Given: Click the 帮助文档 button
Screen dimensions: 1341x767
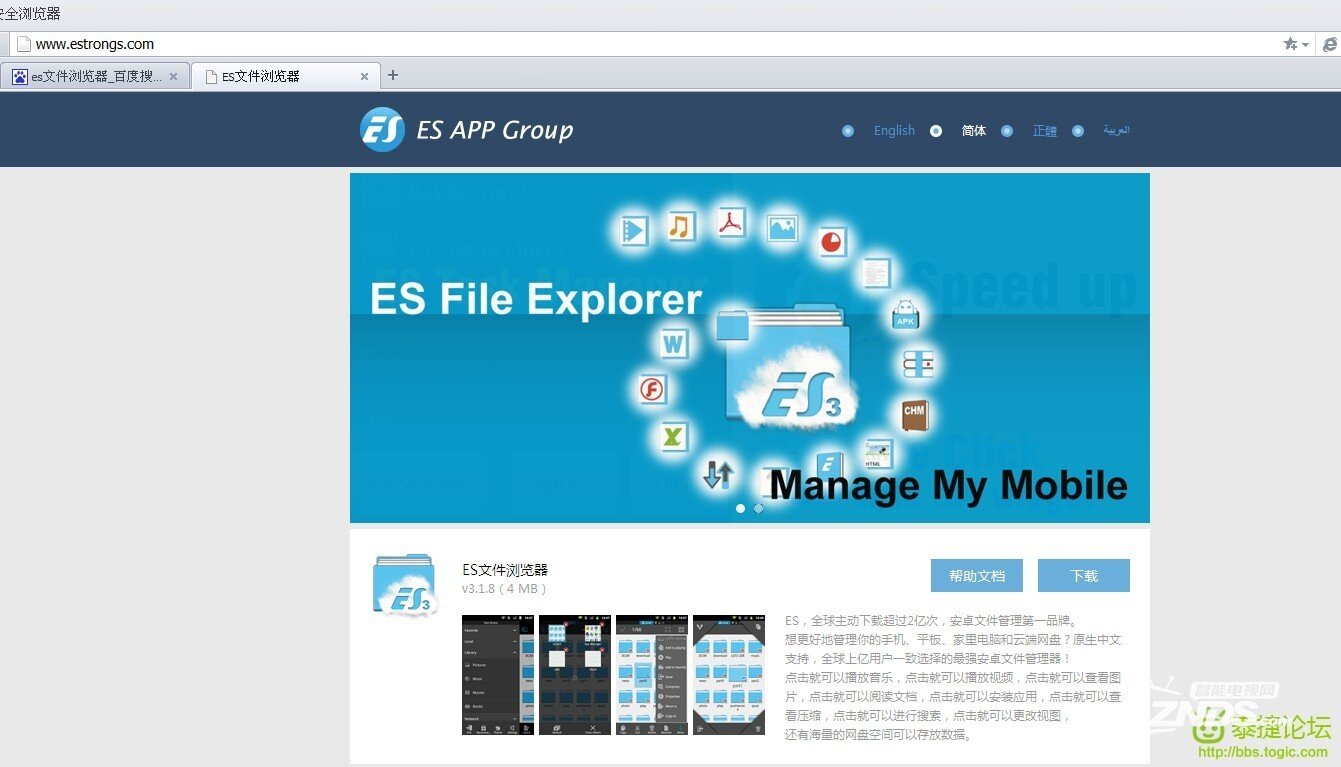Looking at the screenshot, I should click(976, 576).
